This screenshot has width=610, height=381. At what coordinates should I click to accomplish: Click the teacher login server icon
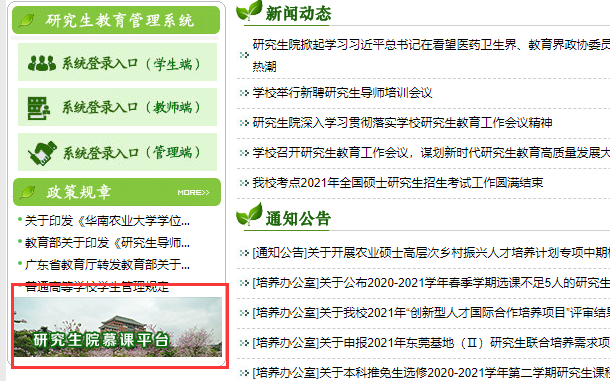(39, 108)
